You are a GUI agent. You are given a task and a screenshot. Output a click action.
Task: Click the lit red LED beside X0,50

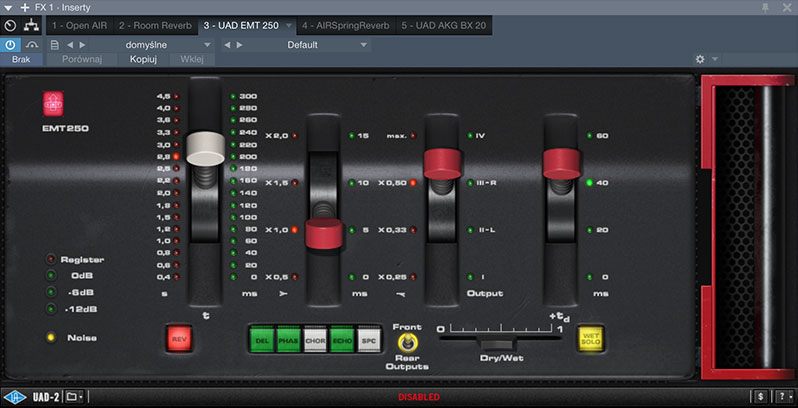[x=413, y=183]
